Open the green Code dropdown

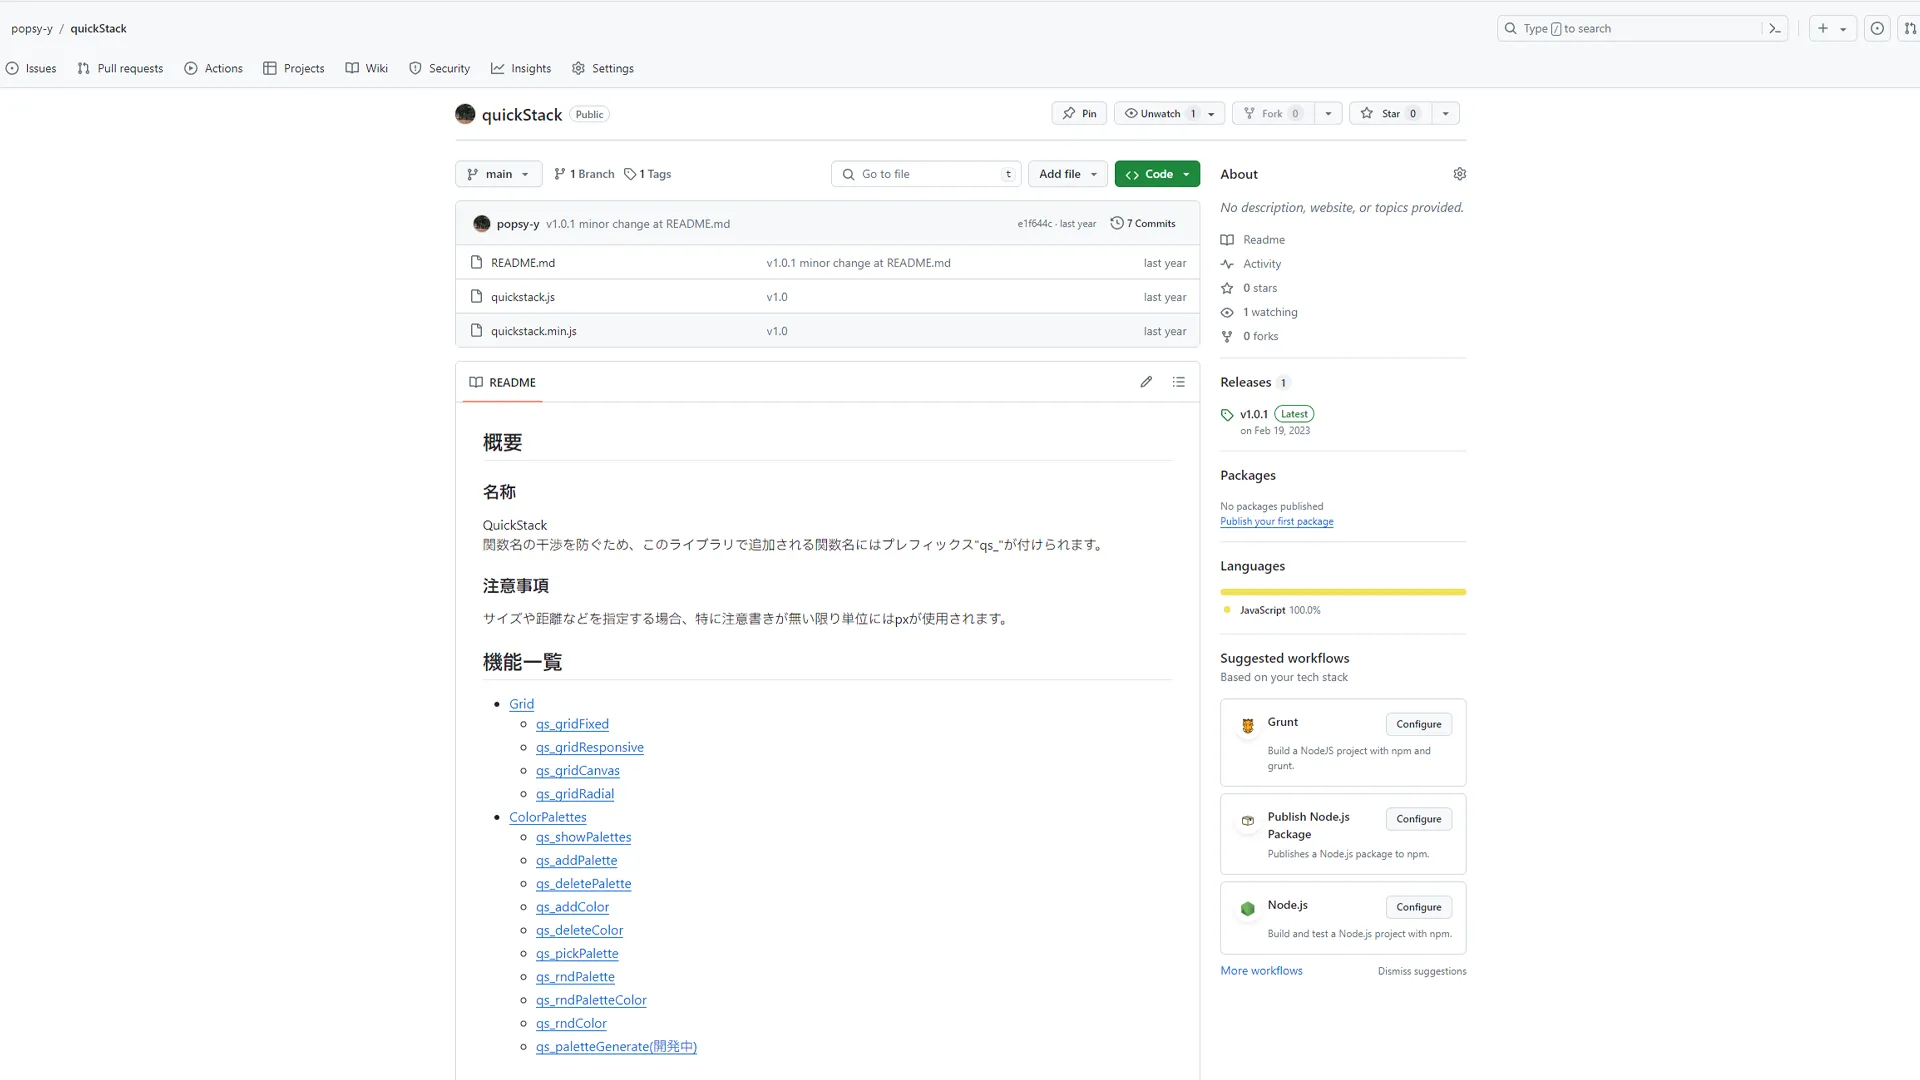tap(1157, 174)
